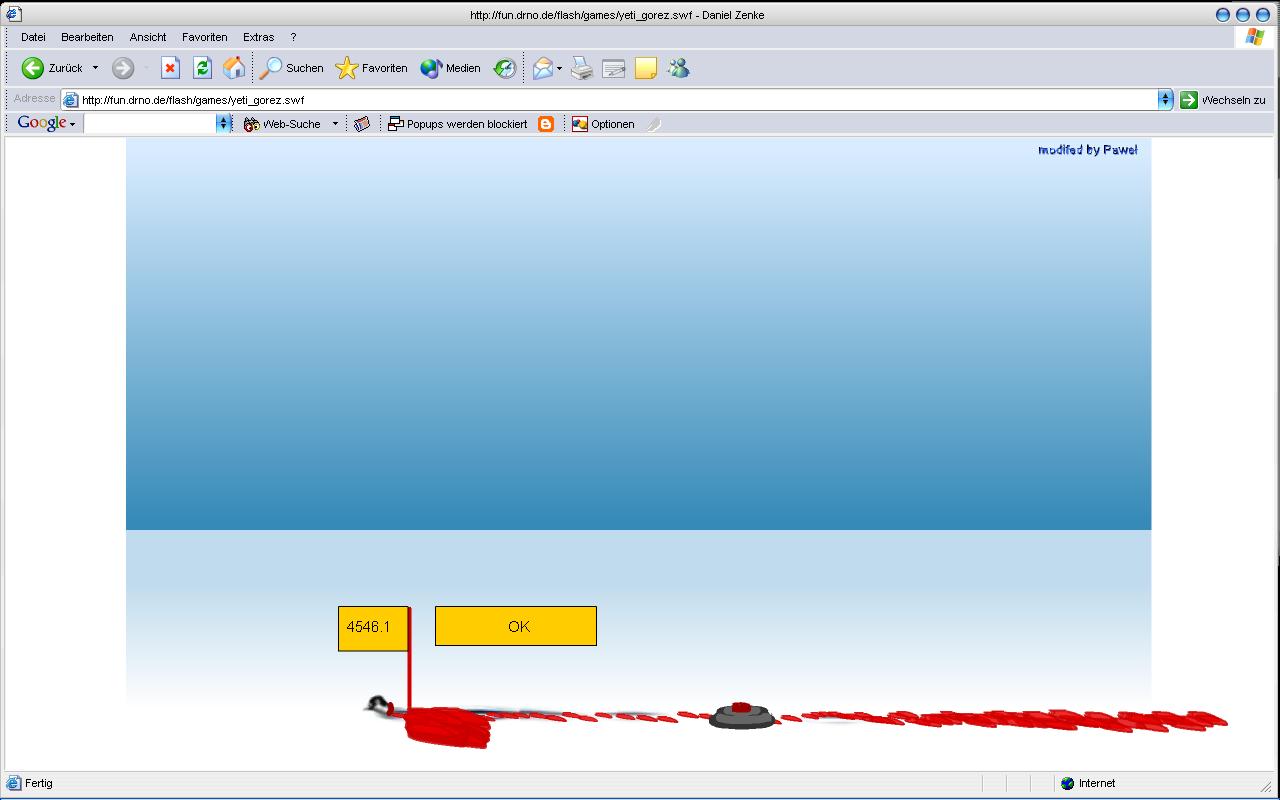Click the orange Blogger icon
Image resolution: width=1280 pixels, height=800 pixels.
tap(546, 124)
